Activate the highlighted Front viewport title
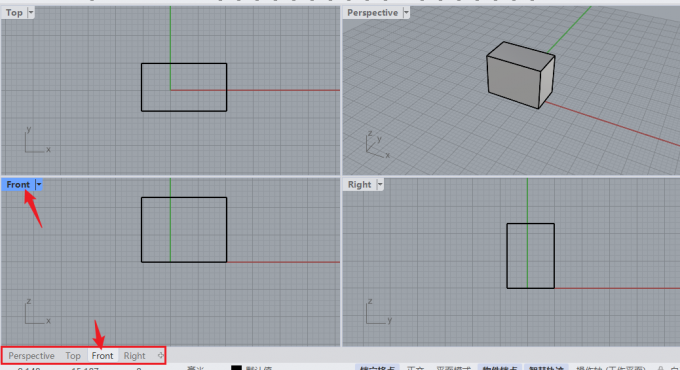The width and height of the screenshot is (680, 370). [18, 184]
